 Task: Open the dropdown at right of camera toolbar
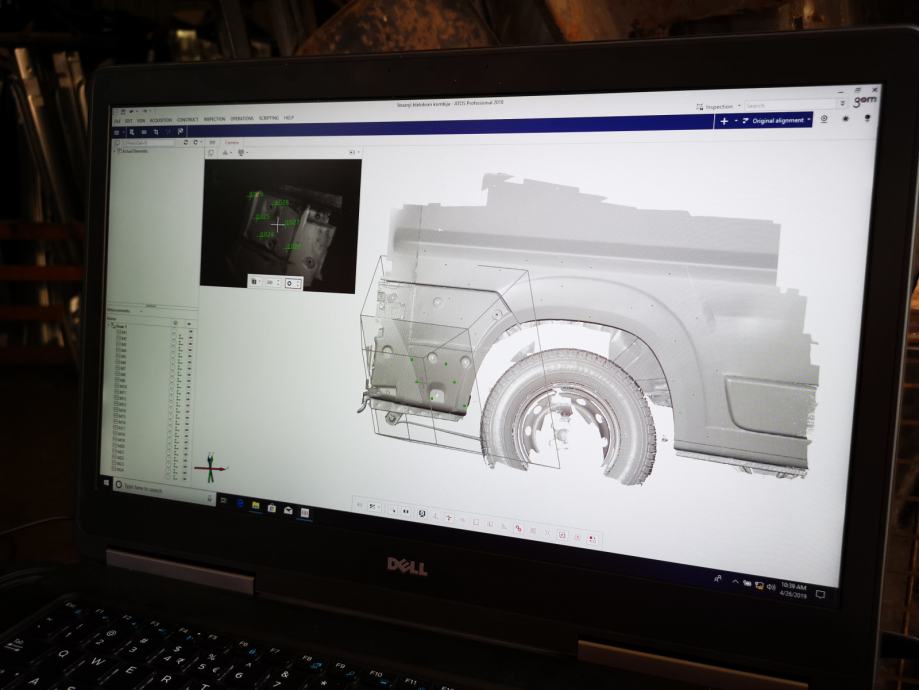coord(355,152)
